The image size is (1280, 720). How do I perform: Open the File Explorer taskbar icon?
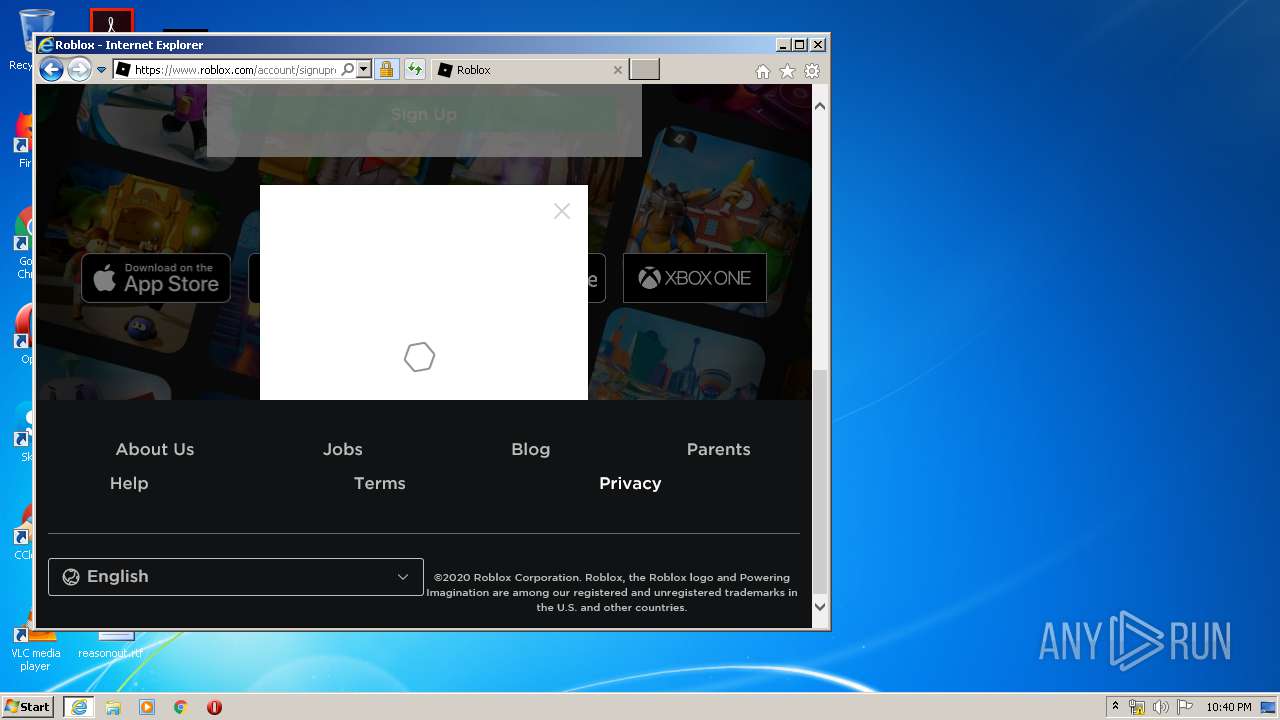coord(113,707)
